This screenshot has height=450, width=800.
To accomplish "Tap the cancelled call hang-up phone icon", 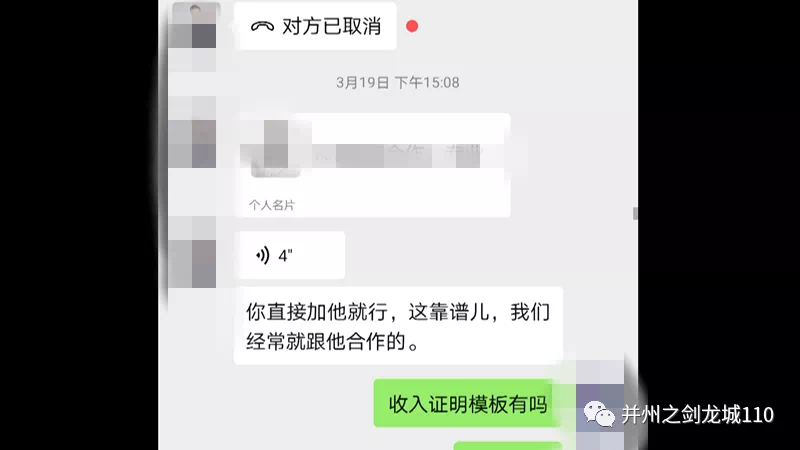I will pyautogui.click(x=262, y=27).
